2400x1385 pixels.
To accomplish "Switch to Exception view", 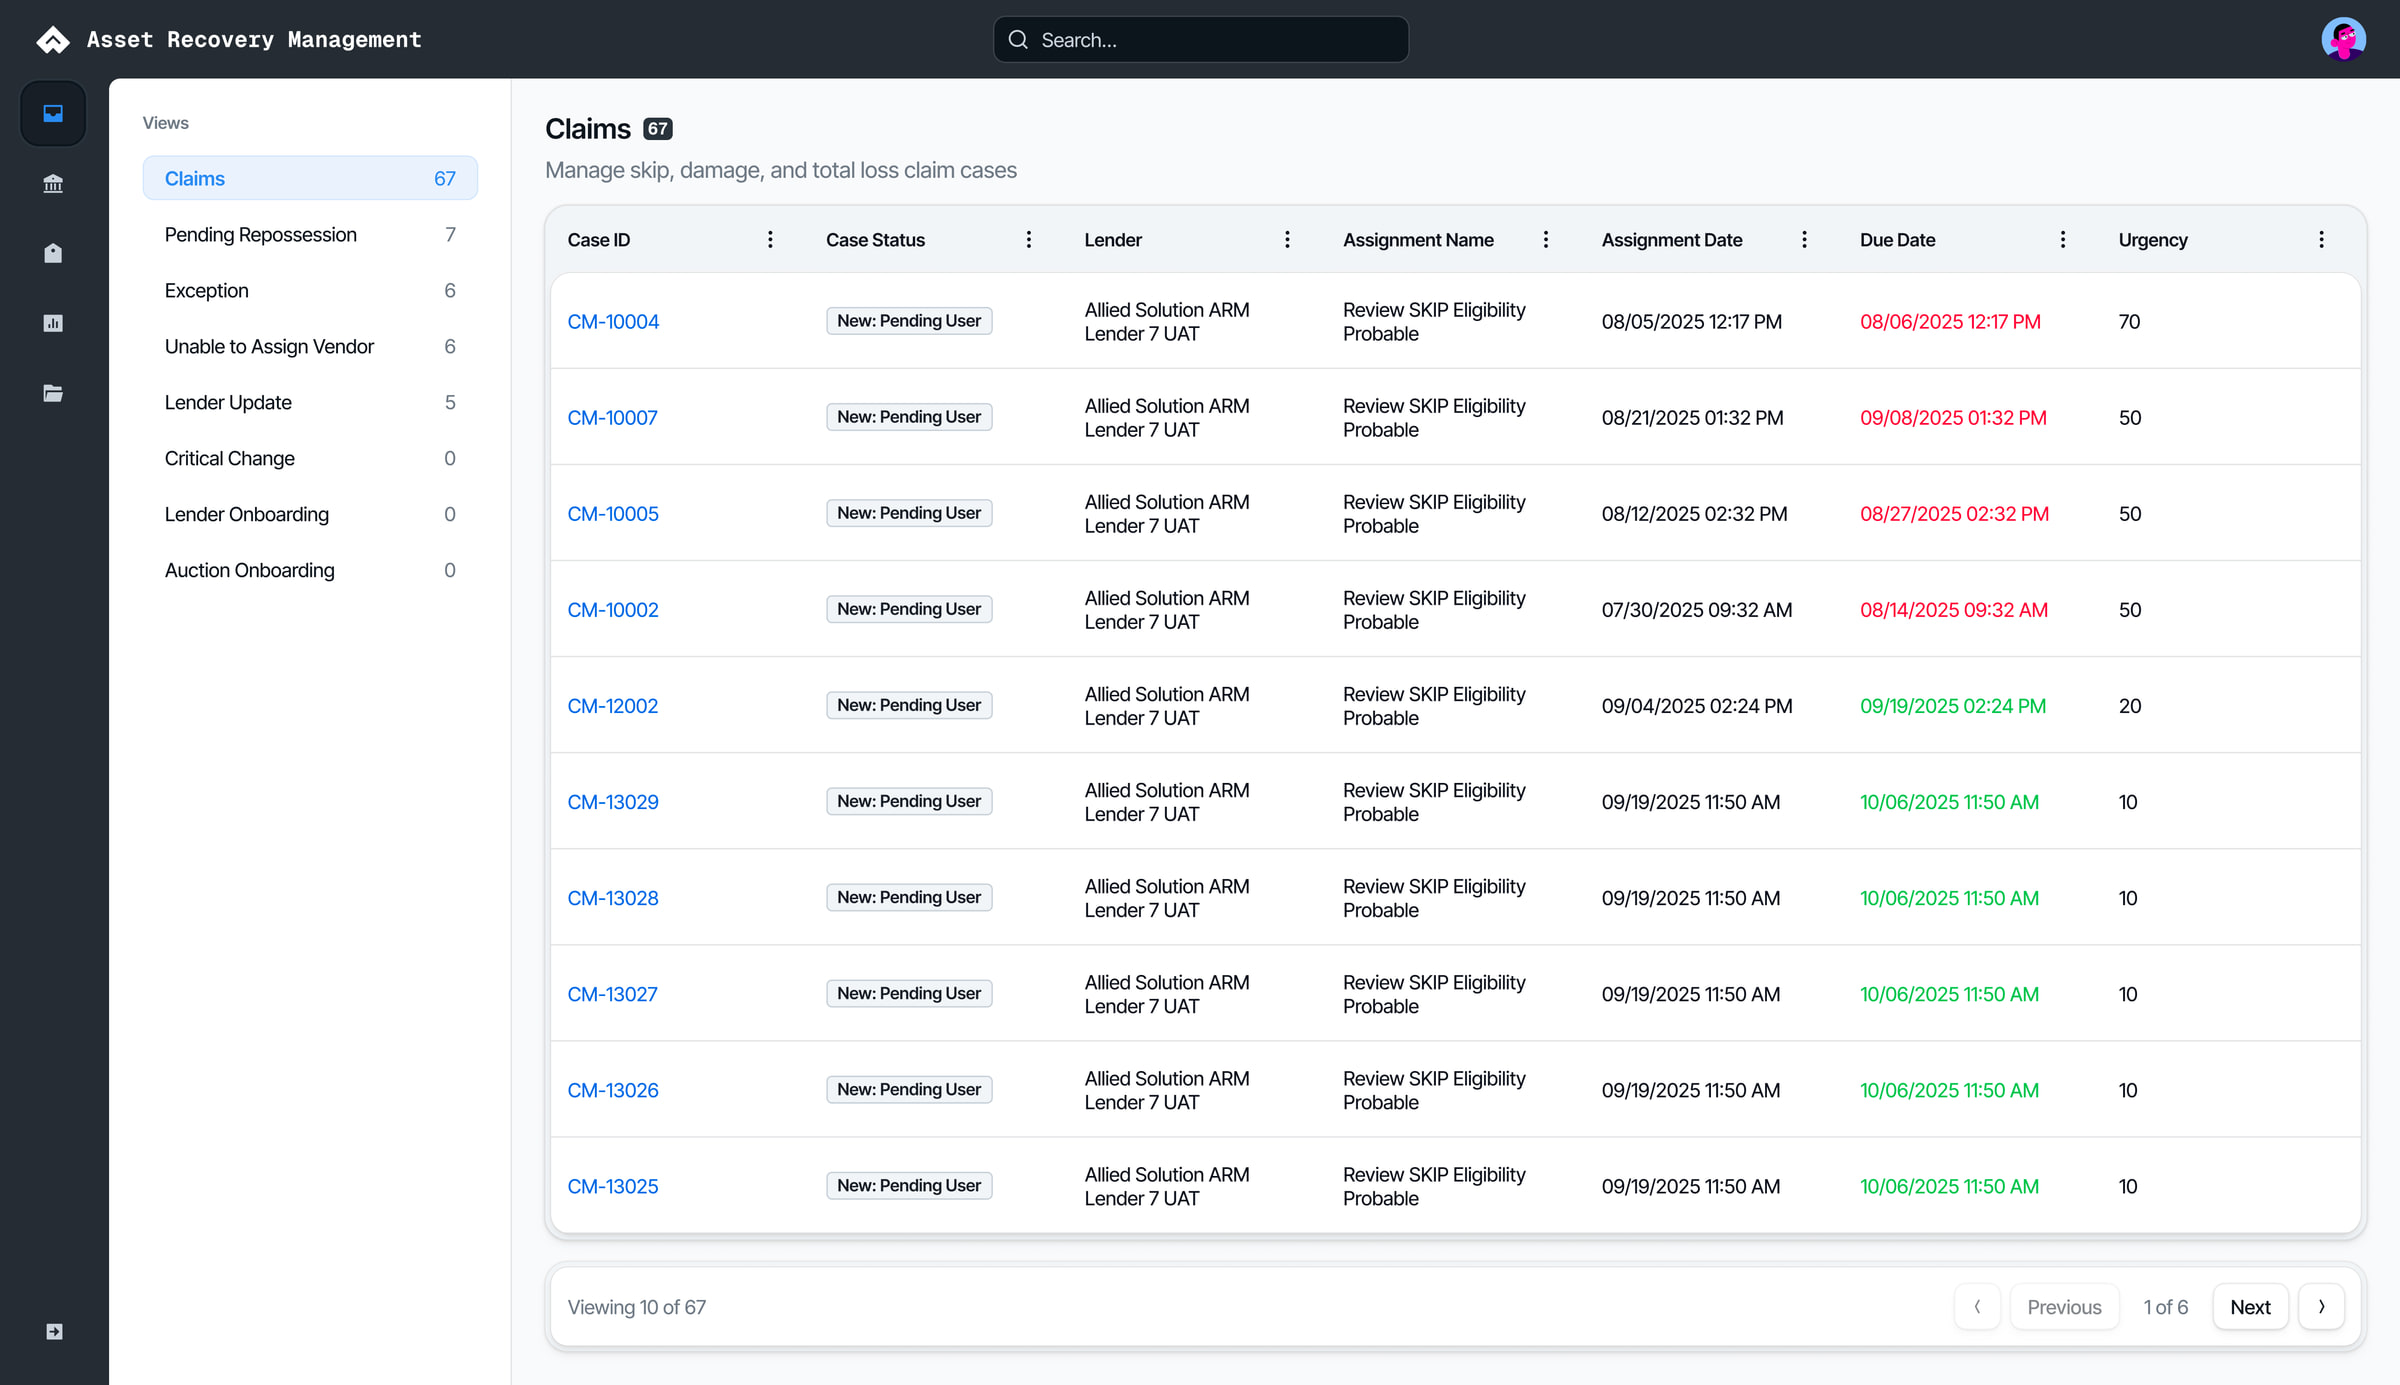I will click(310, 290).
